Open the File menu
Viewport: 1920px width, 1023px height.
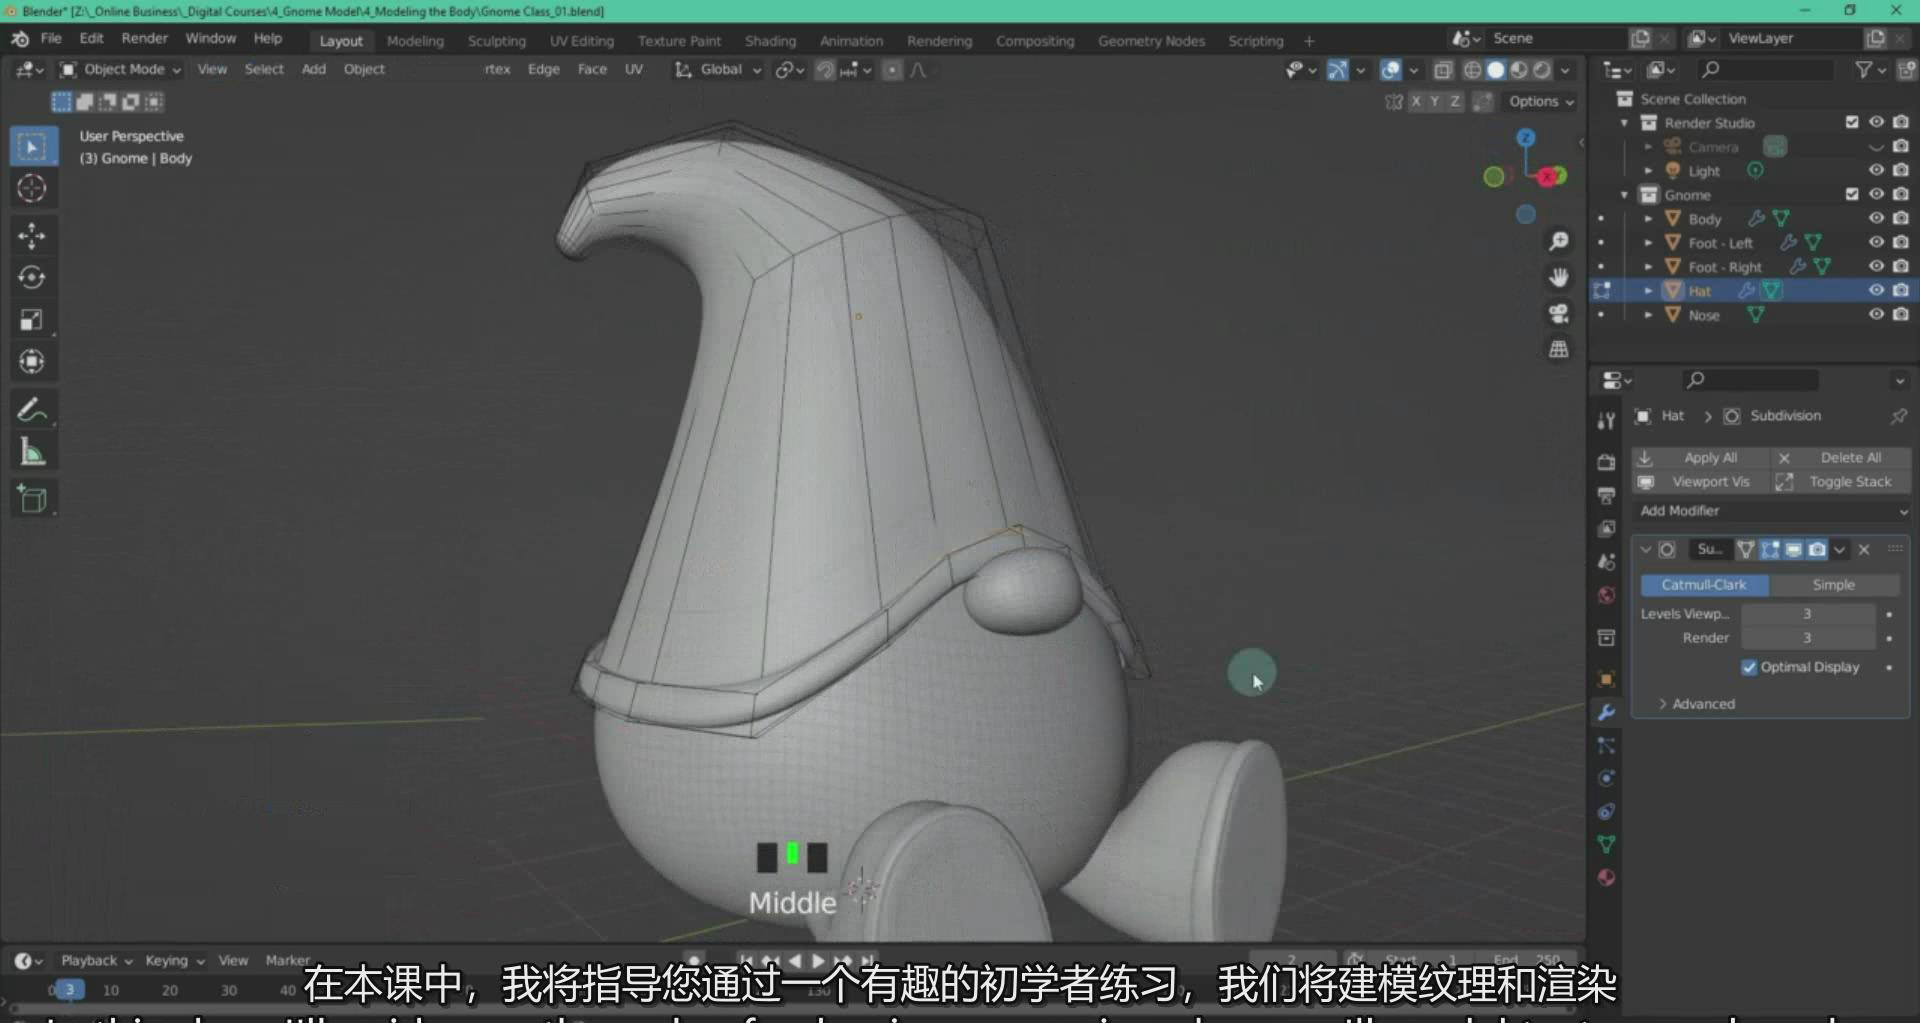pos(51,38)
